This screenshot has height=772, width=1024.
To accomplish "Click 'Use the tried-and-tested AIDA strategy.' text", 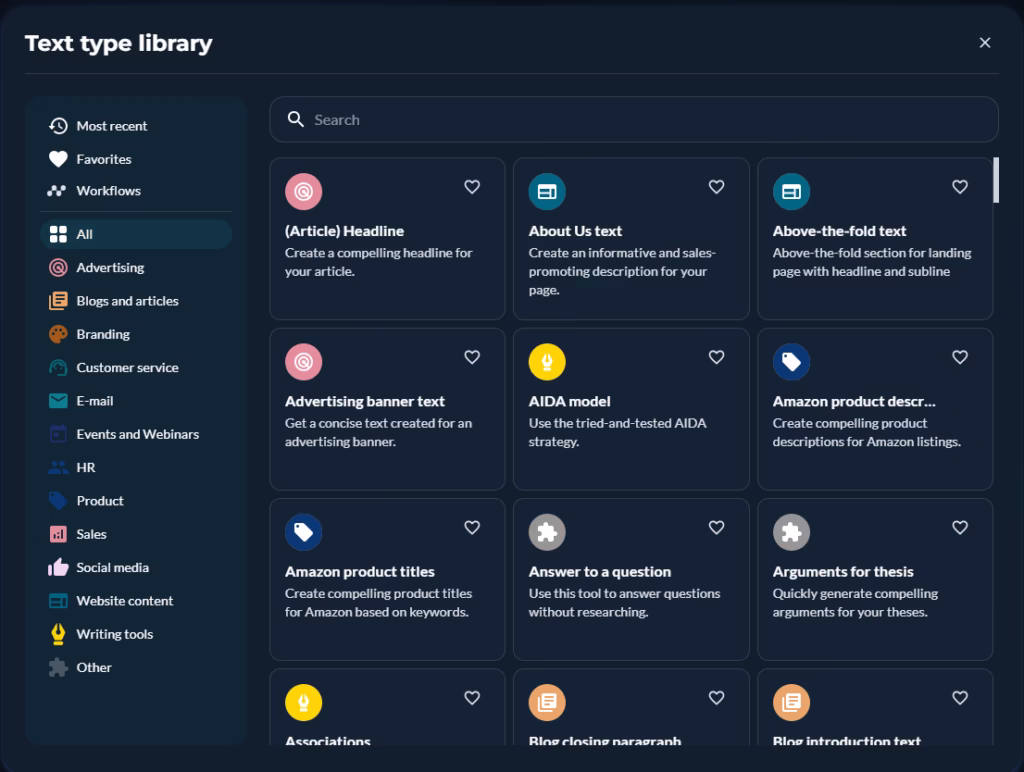I will [618, 432].
